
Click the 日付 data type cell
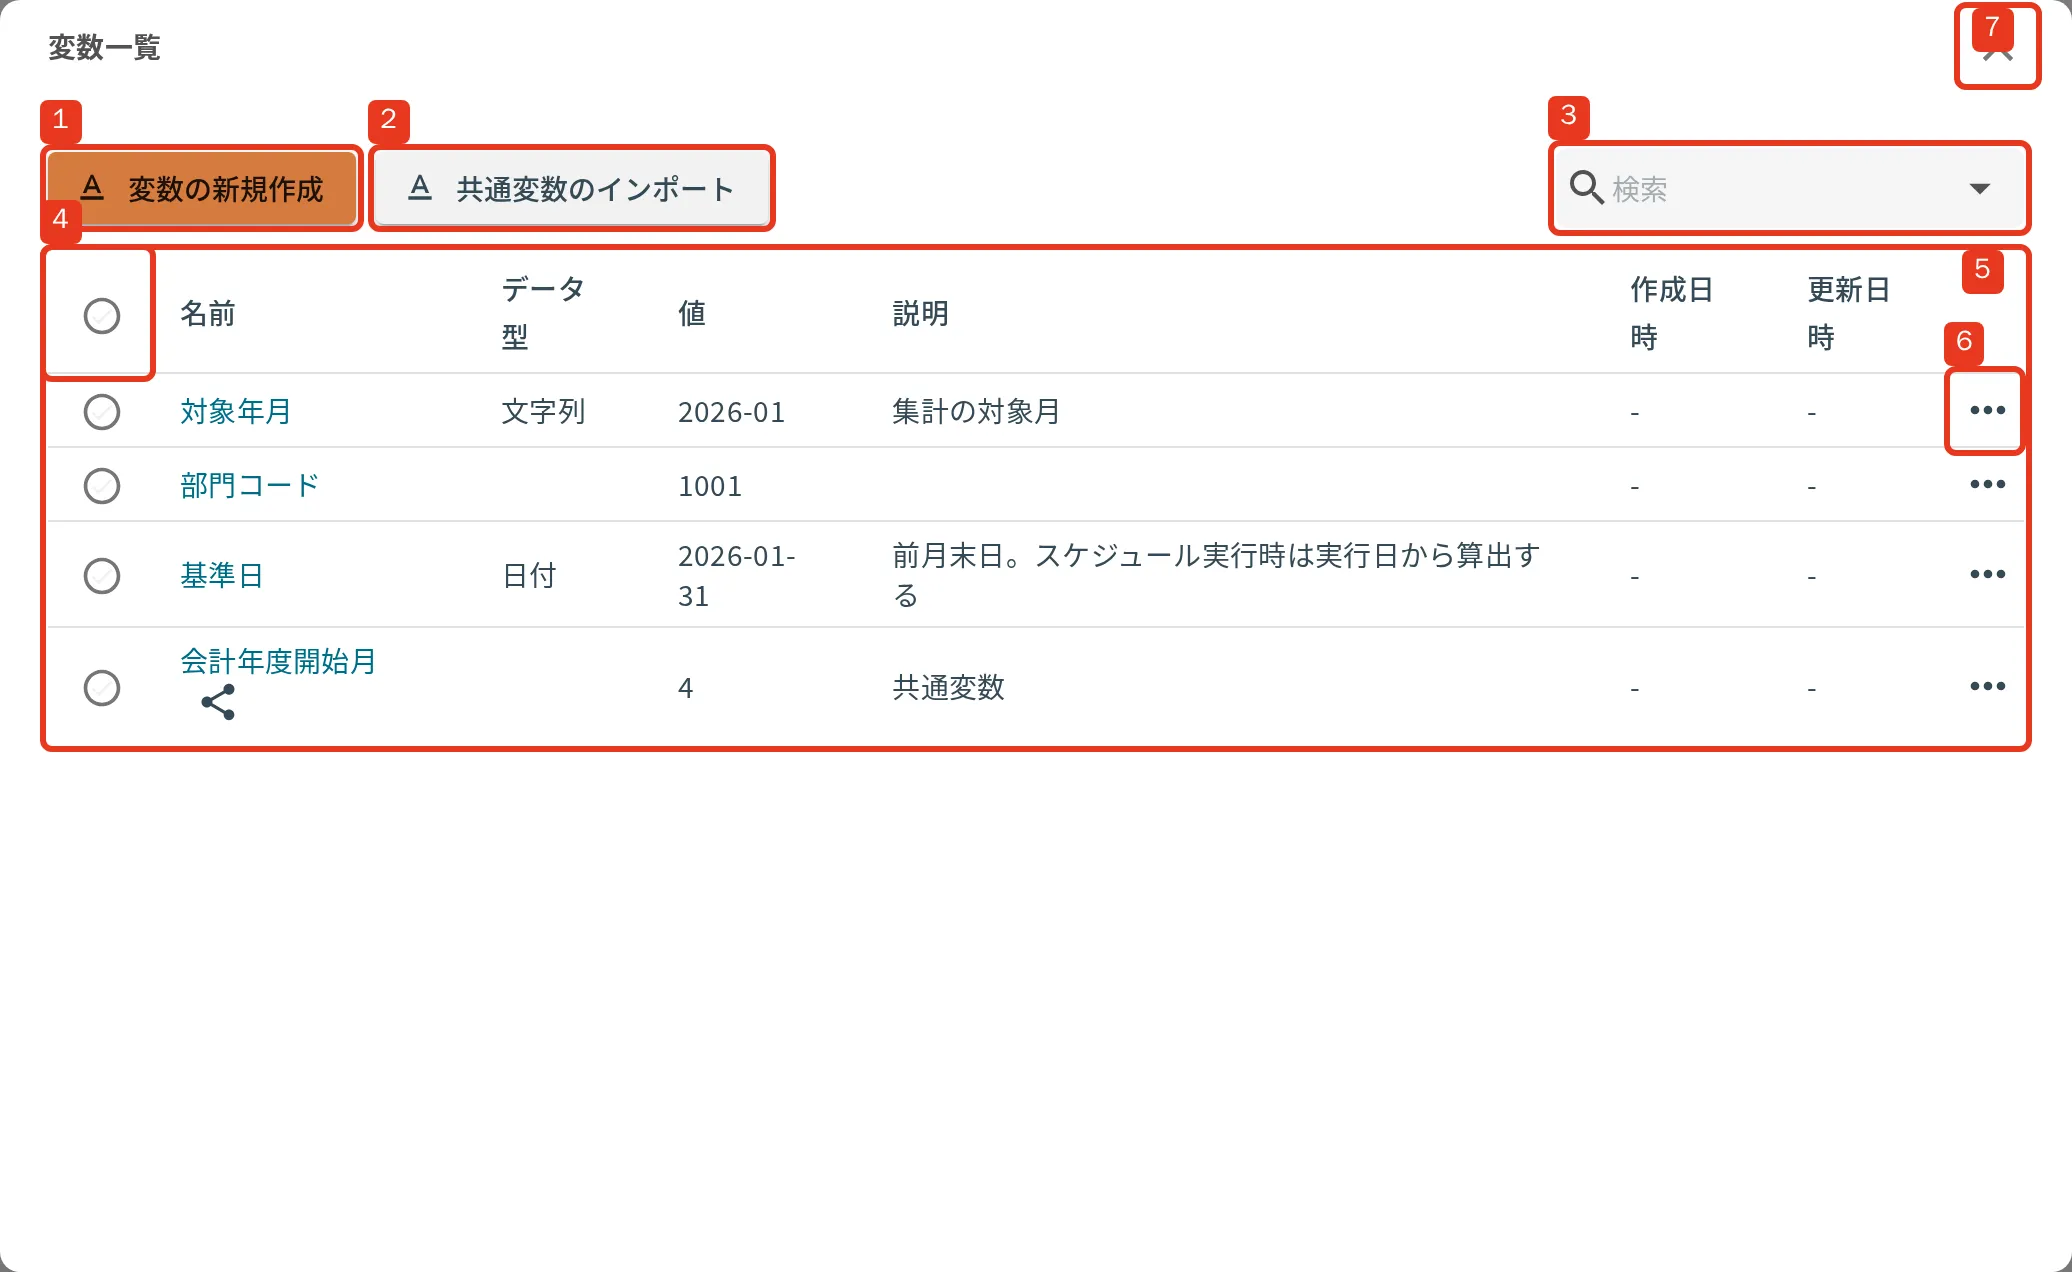529,575
